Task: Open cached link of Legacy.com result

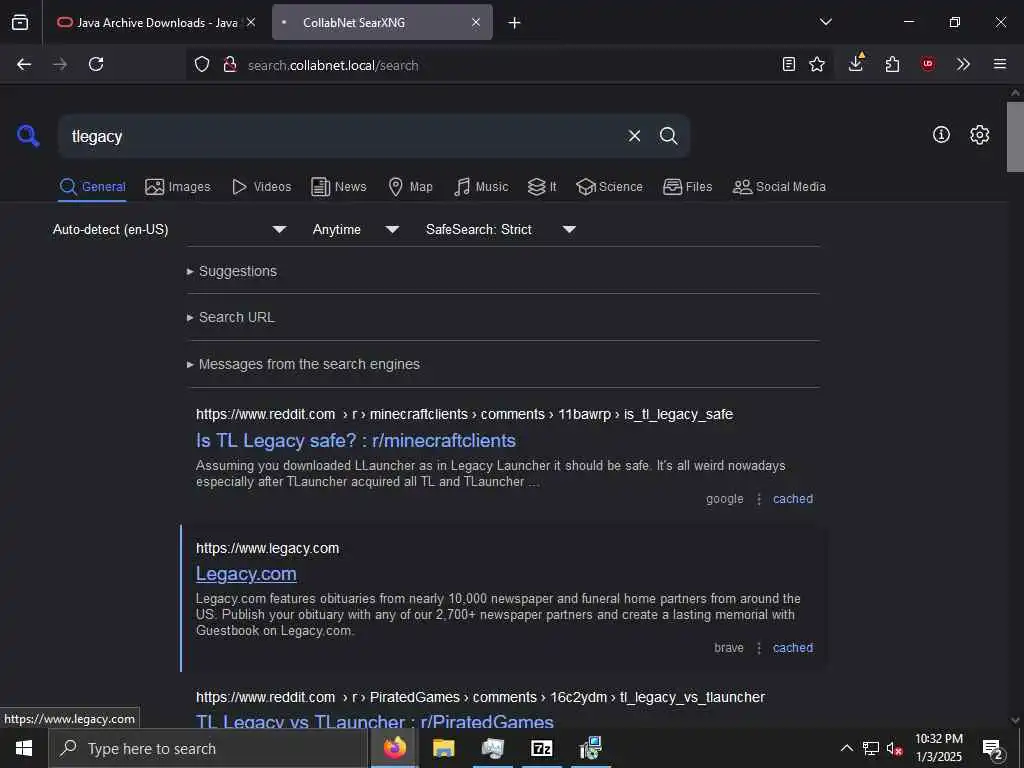Action: pos(793,648)
